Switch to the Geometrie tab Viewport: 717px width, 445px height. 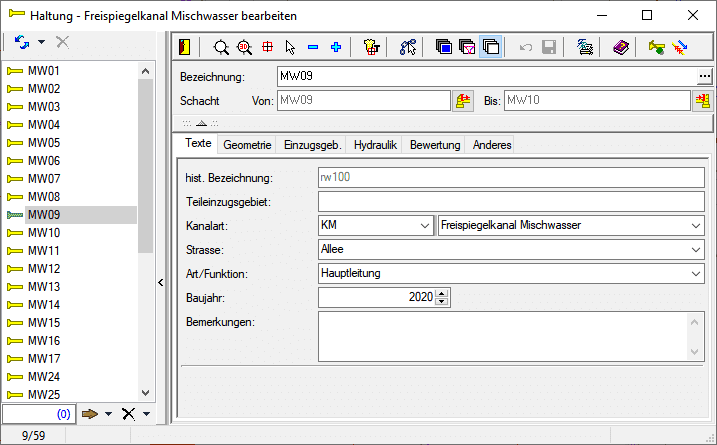point(247,145)
